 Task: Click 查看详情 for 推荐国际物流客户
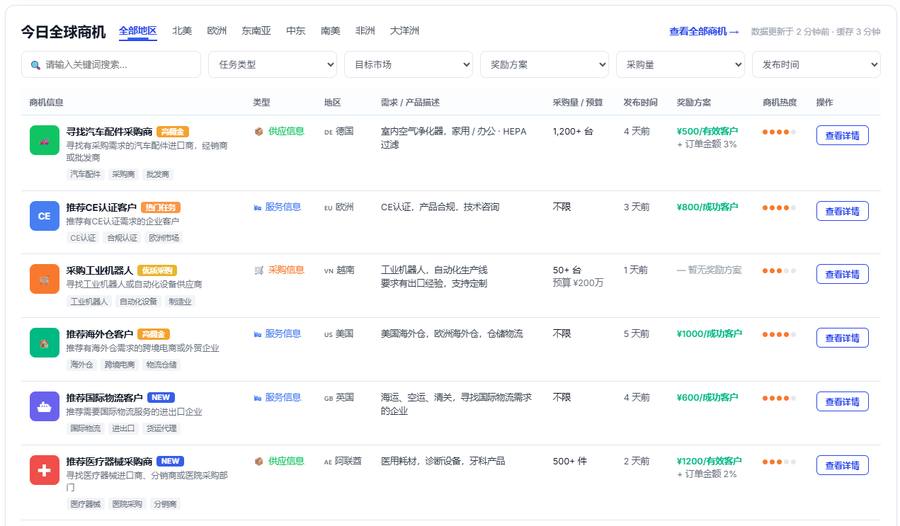tap(842, 402)
